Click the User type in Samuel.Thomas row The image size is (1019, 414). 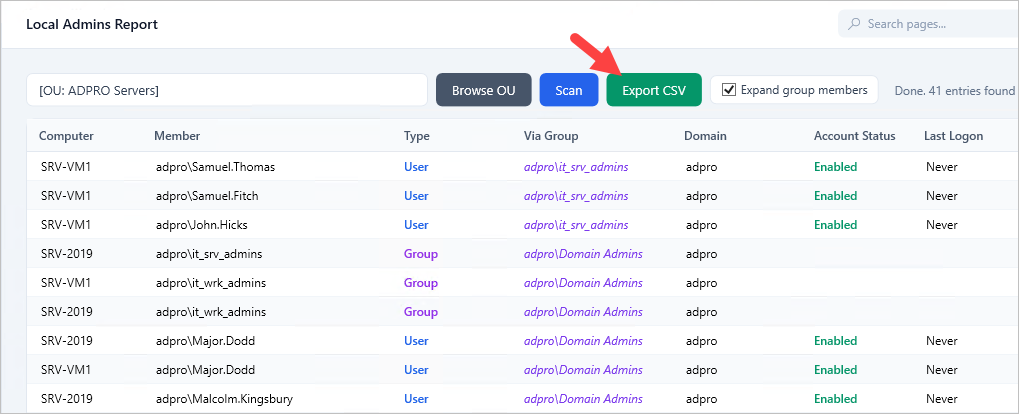(x=416, y=167)
